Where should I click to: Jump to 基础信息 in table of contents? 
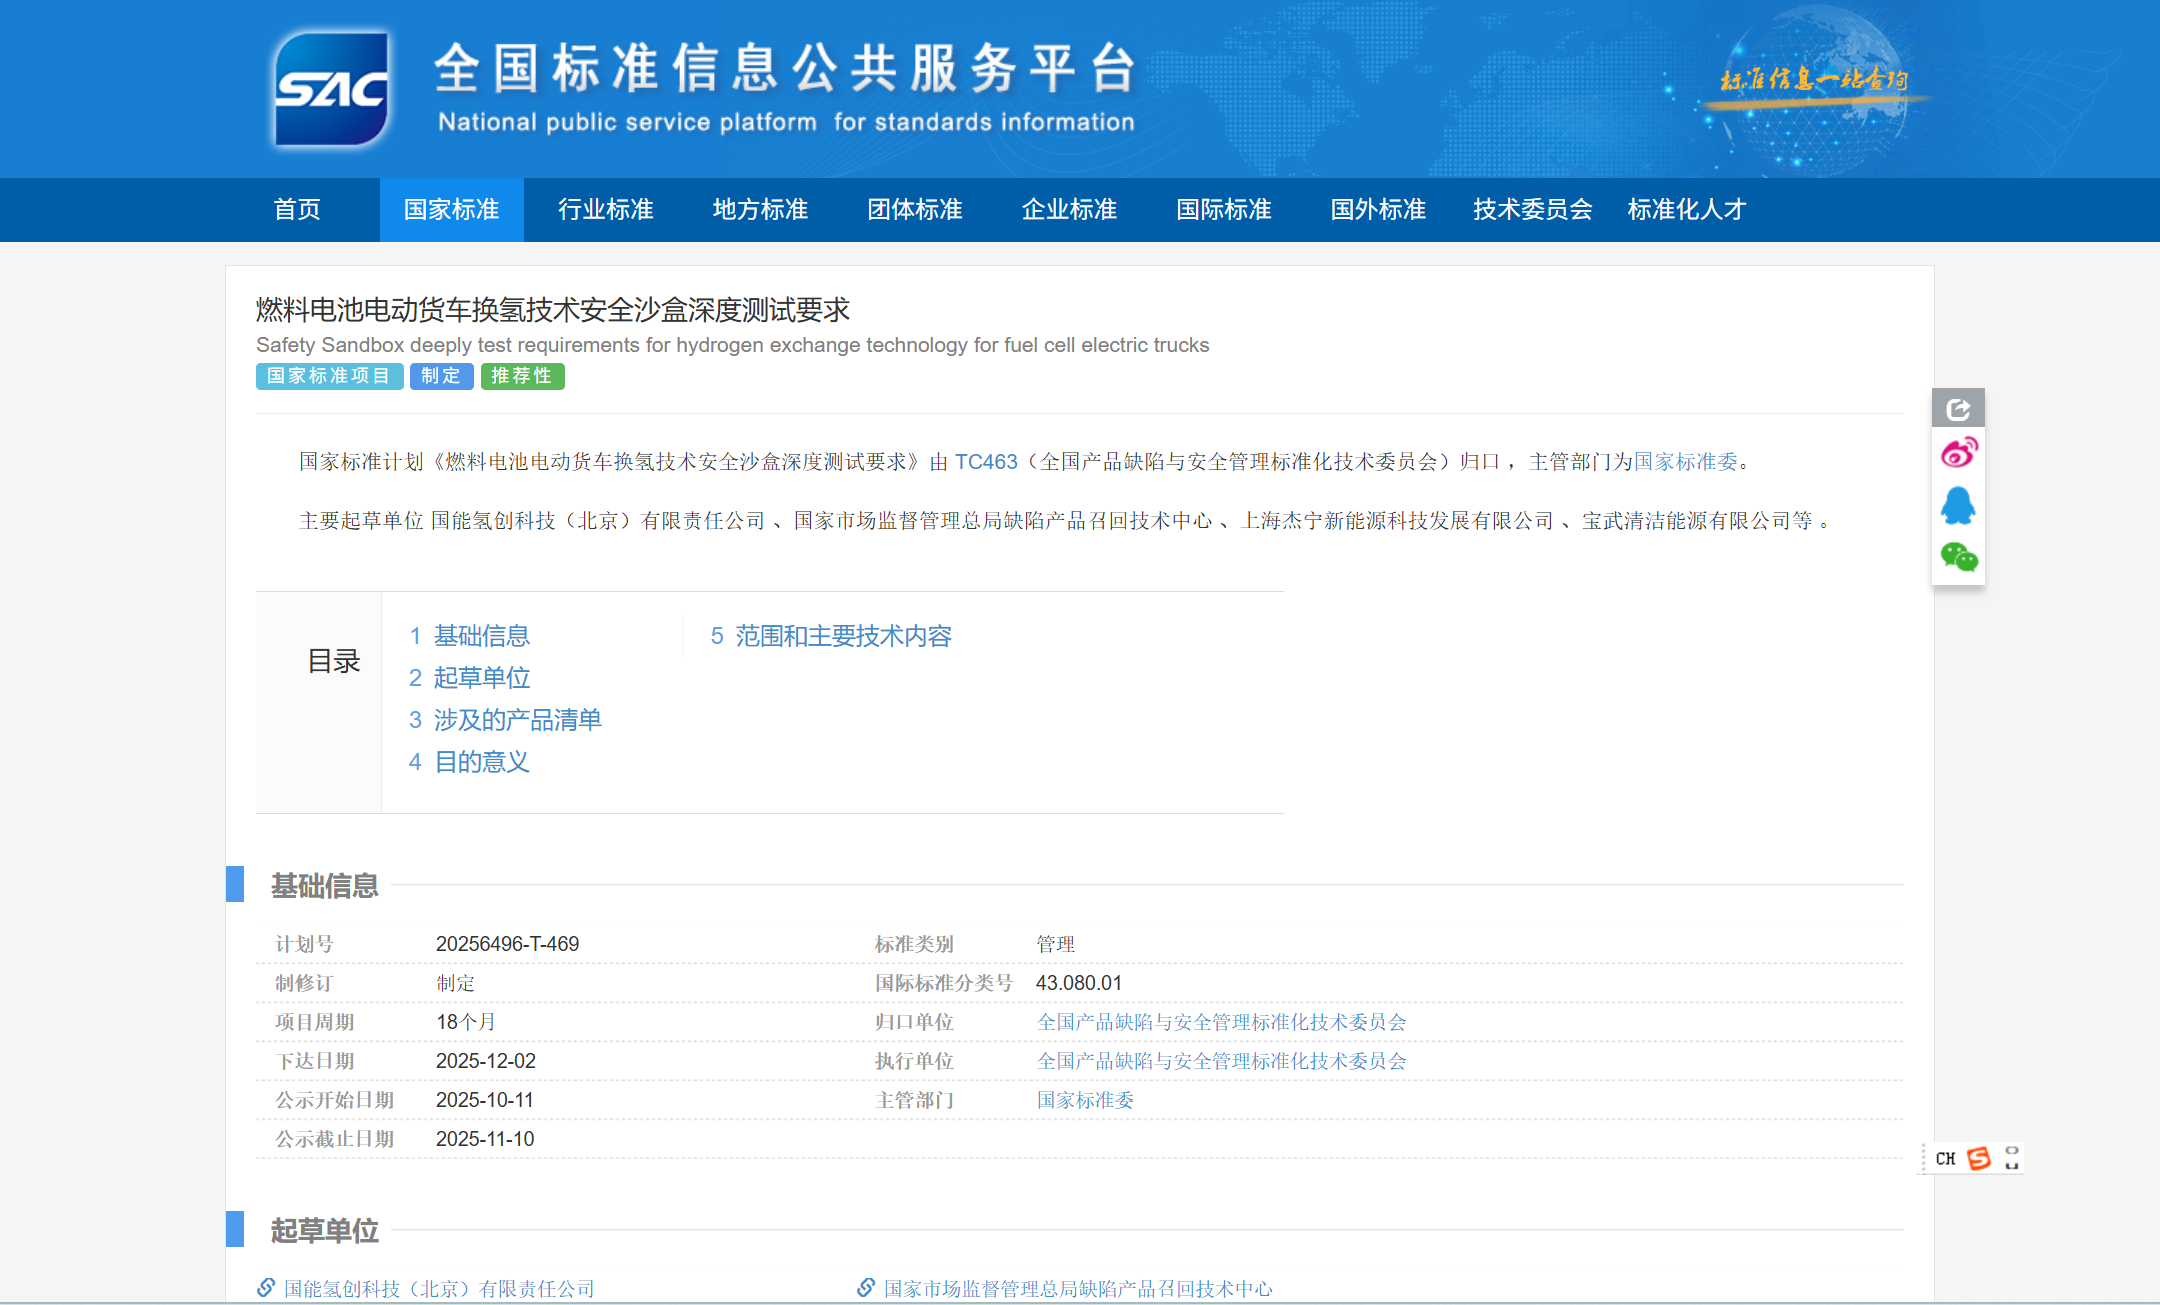(481, 636)
